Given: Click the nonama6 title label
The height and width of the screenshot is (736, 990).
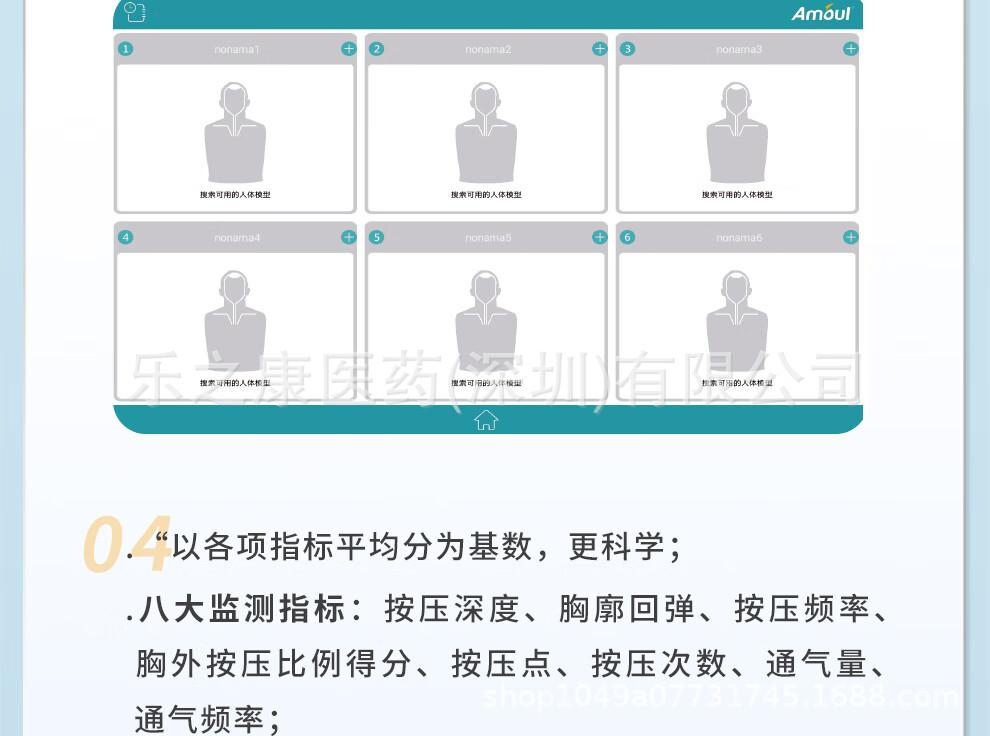Looking at the screenshot, I should pyautogui.click(x=739, y=237).
